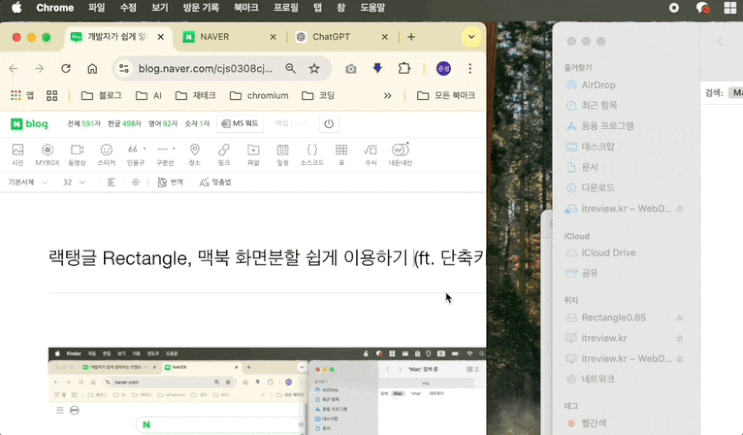Image resolution: width=743 pixels, height=435 pixels.
Task: Open the Chrome apps grid (앱) shortcut
Action: coord(22,96)
